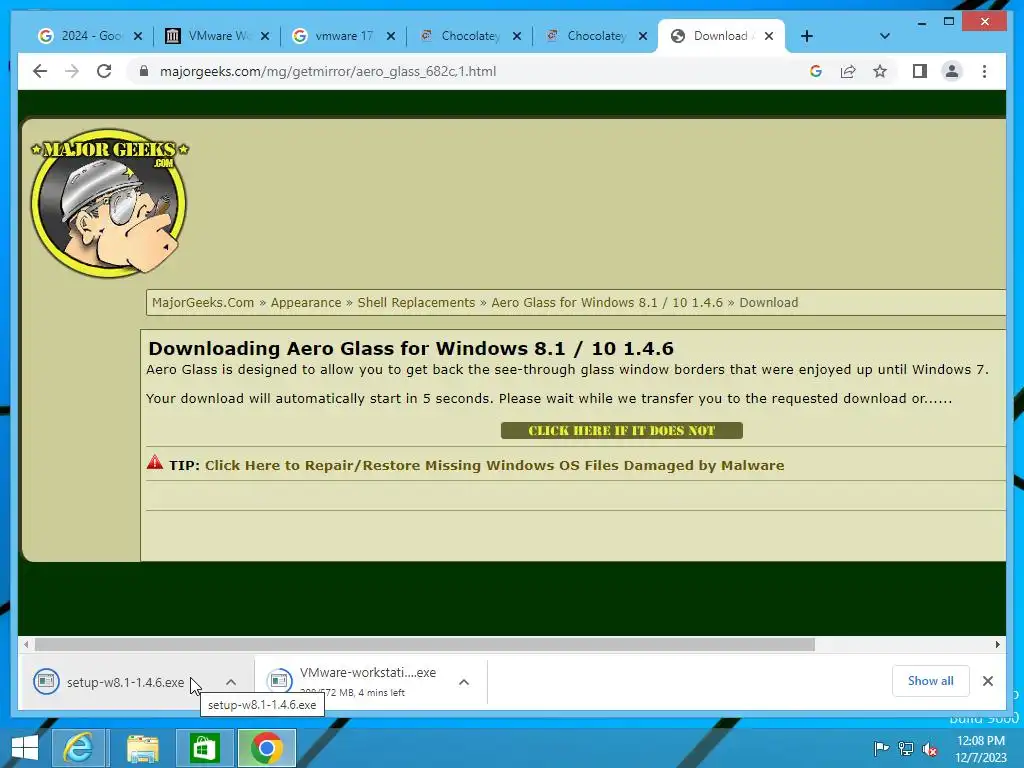Open Shell Replacements breadcrumb link

tap(416, 302)
